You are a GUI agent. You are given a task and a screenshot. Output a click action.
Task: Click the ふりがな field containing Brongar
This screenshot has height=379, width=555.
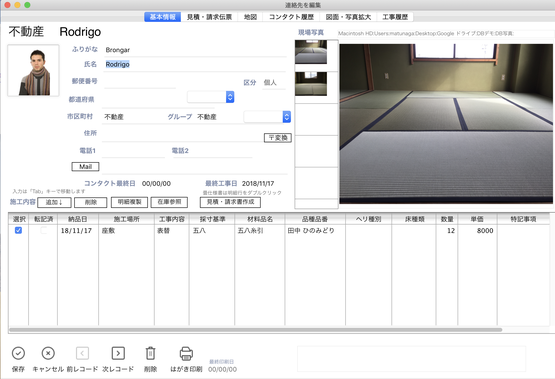click(195, 50)
